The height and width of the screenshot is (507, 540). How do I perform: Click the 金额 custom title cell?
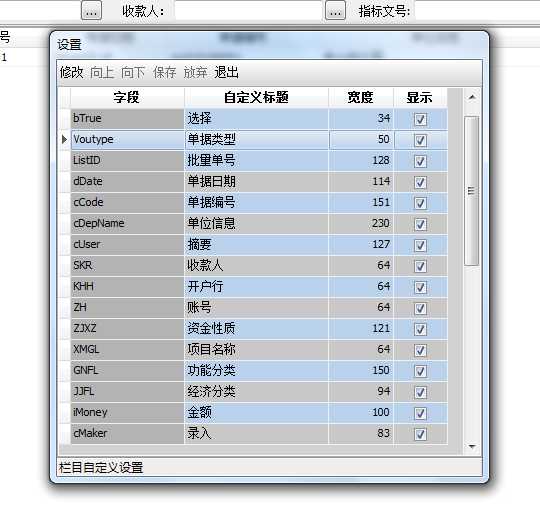click(x=257, y=413)
